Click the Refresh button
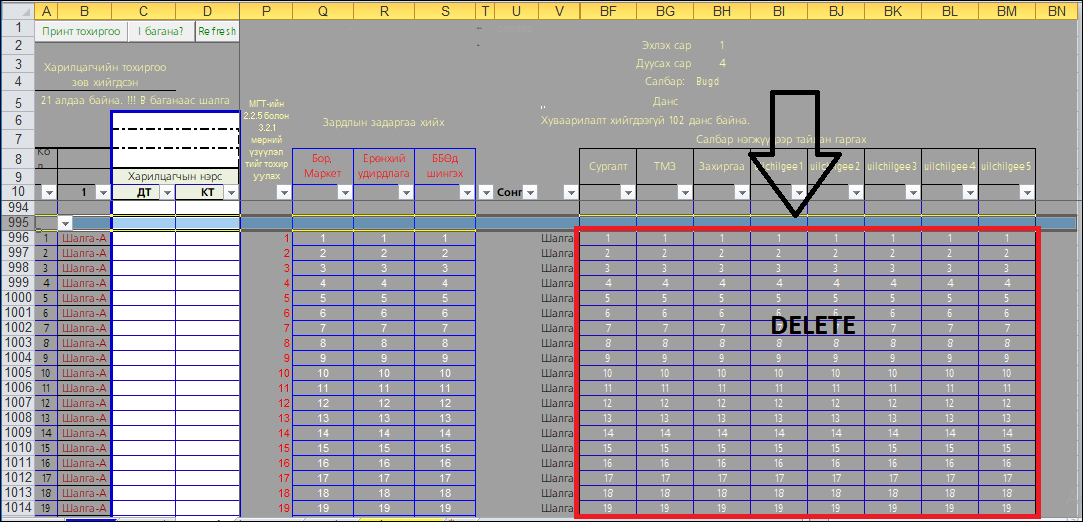1083x522 pixels. [x=217, y=31]
